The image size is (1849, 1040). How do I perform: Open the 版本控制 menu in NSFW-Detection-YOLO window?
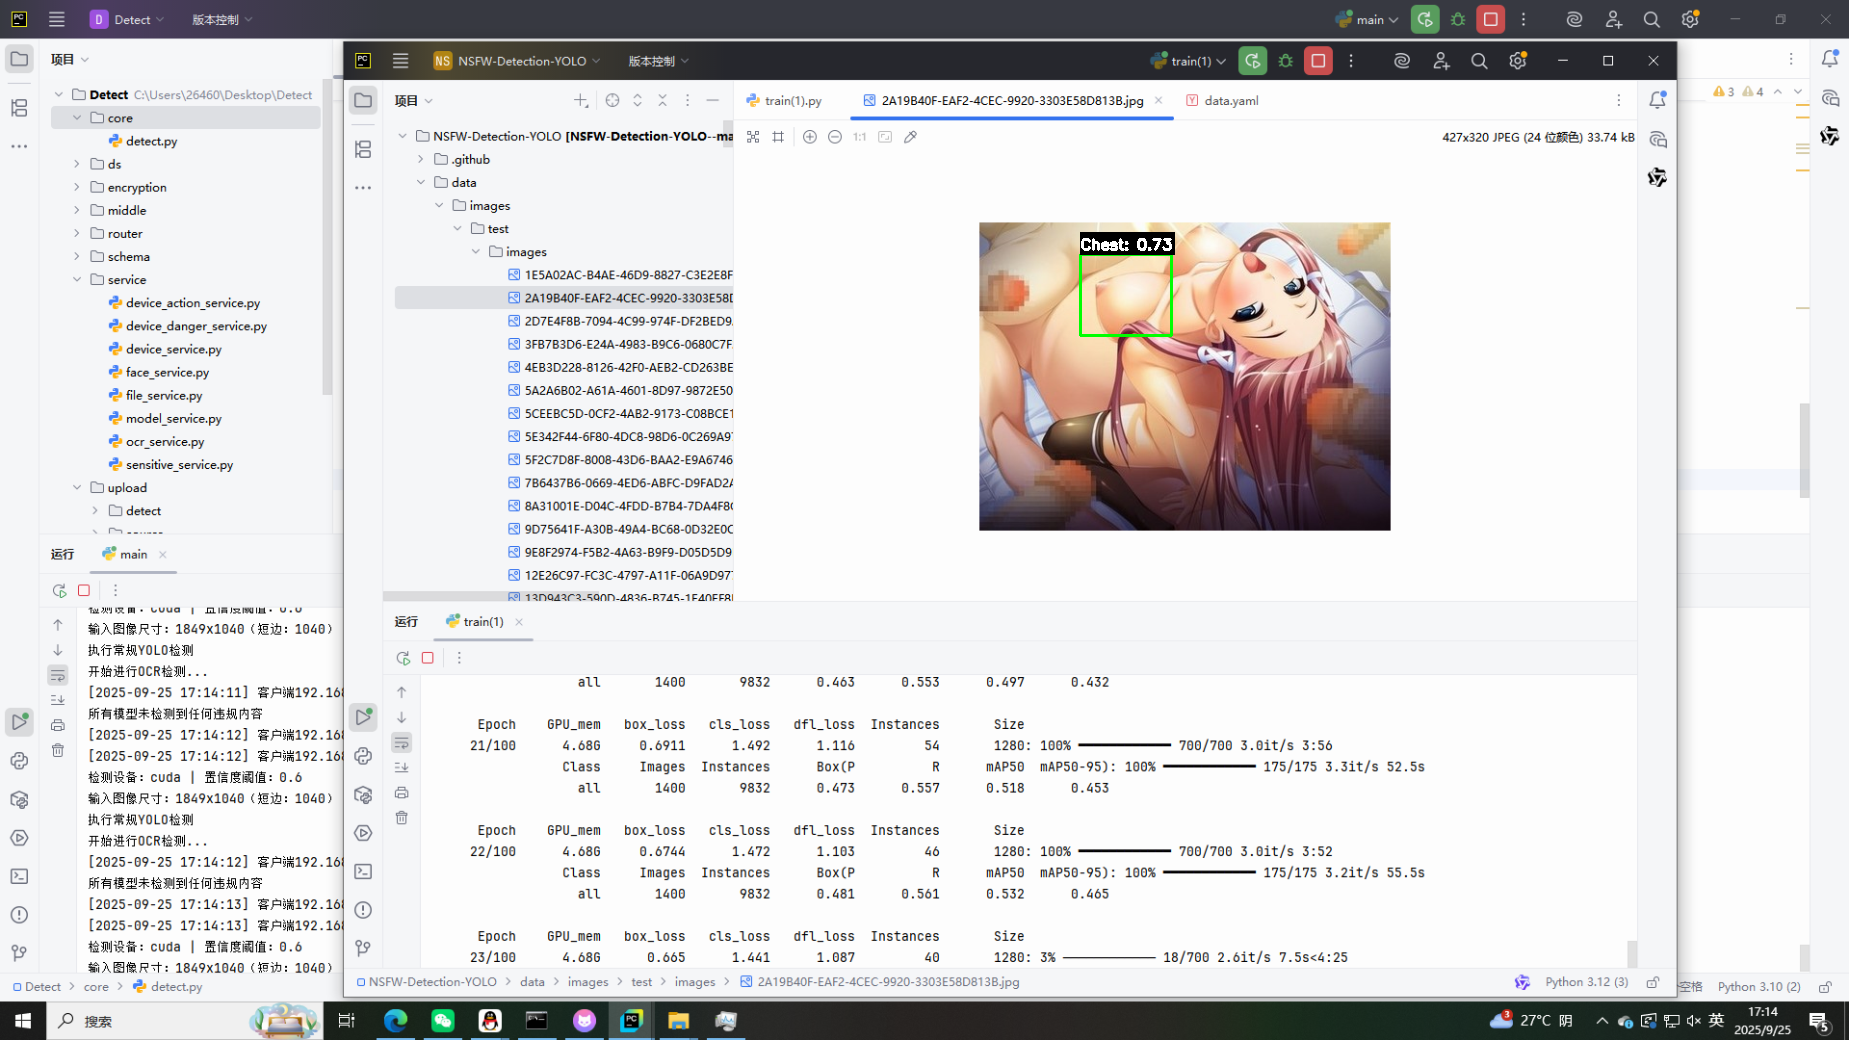658,61
